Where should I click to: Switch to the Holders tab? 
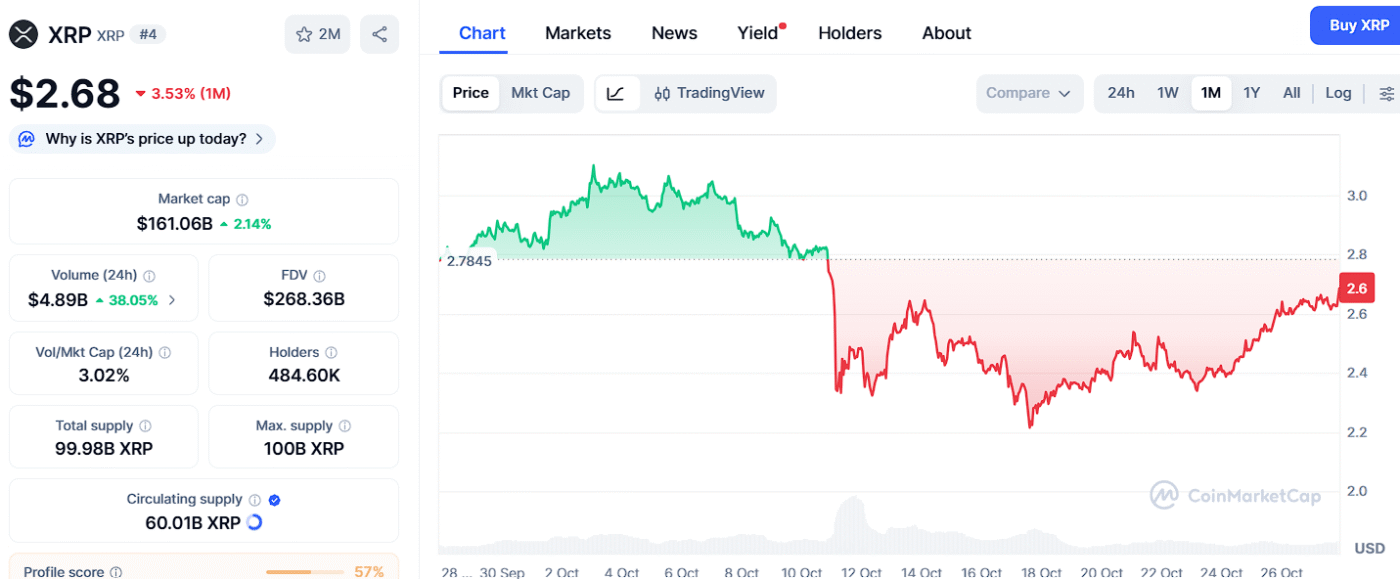tap(849, 33)
